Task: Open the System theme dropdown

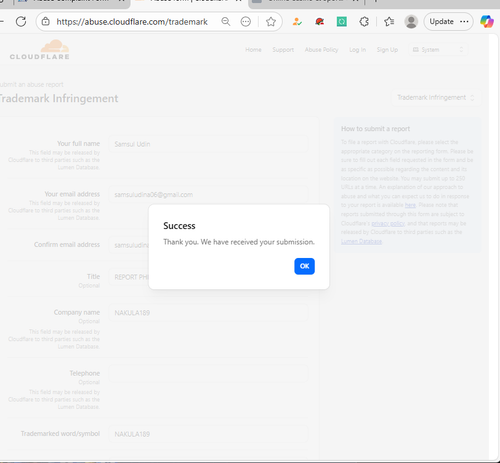Action: pyautogui.click(x=438, y=50)
